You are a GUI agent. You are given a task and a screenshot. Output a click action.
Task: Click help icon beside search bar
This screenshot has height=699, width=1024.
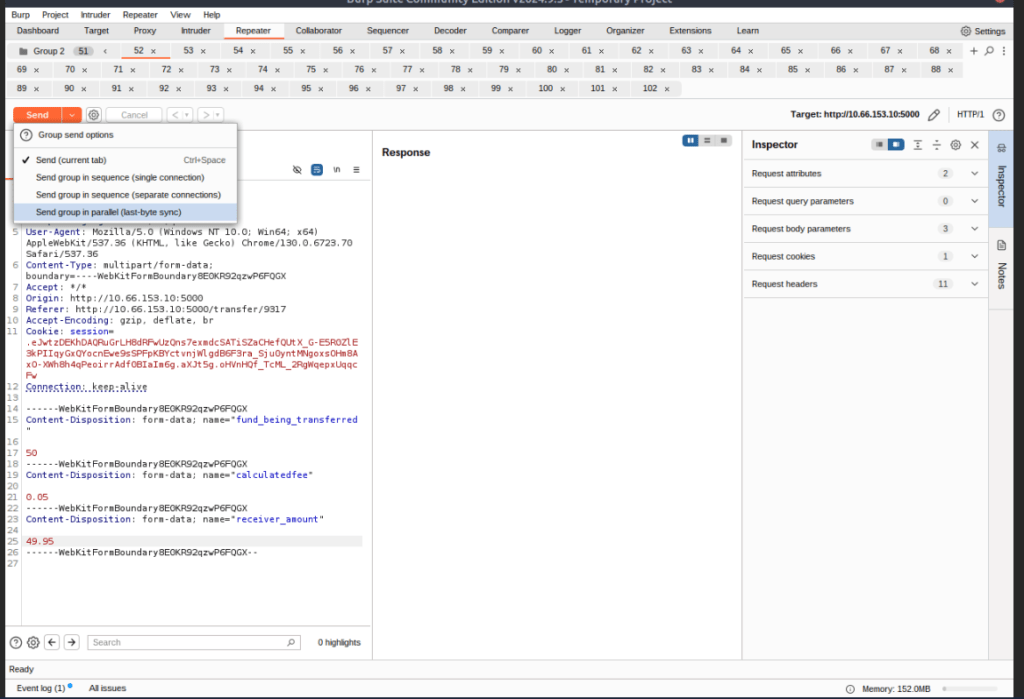(16, 643)
